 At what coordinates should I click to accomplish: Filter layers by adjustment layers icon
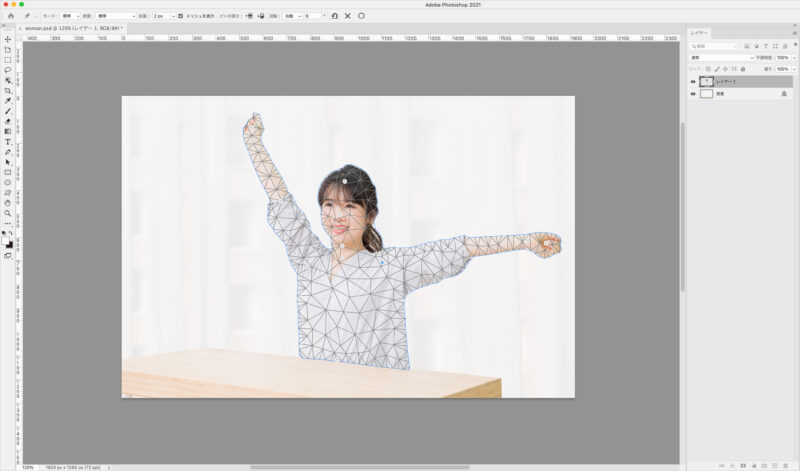pos(756,46)
